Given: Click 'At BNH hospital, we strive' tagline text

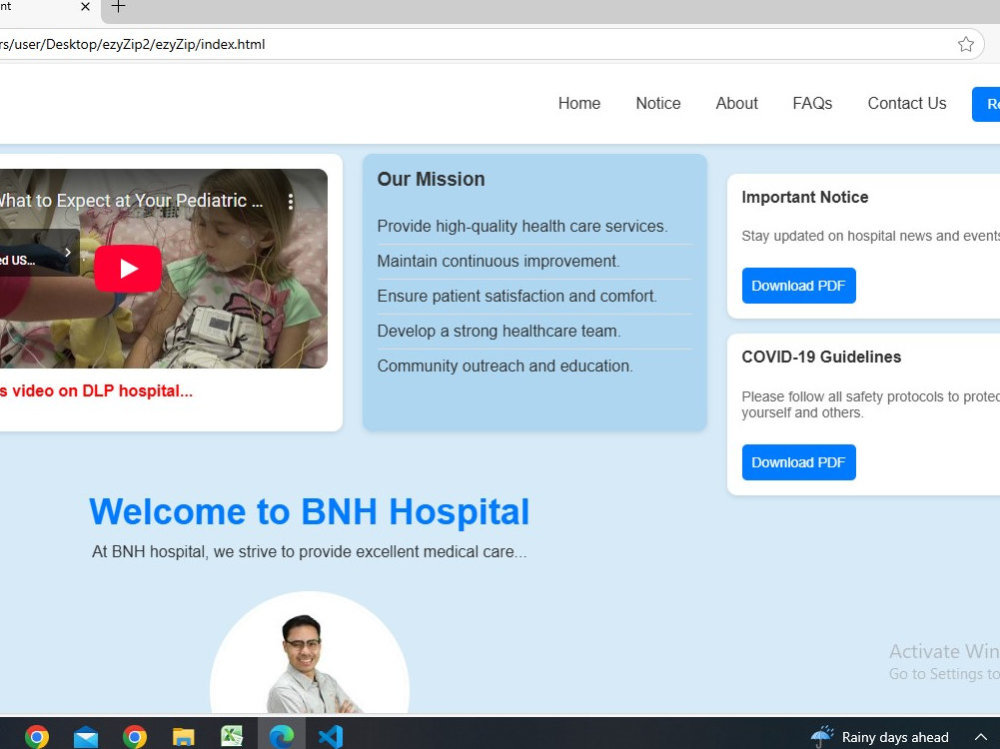Looking at the screenshot, I should point(309,552).
